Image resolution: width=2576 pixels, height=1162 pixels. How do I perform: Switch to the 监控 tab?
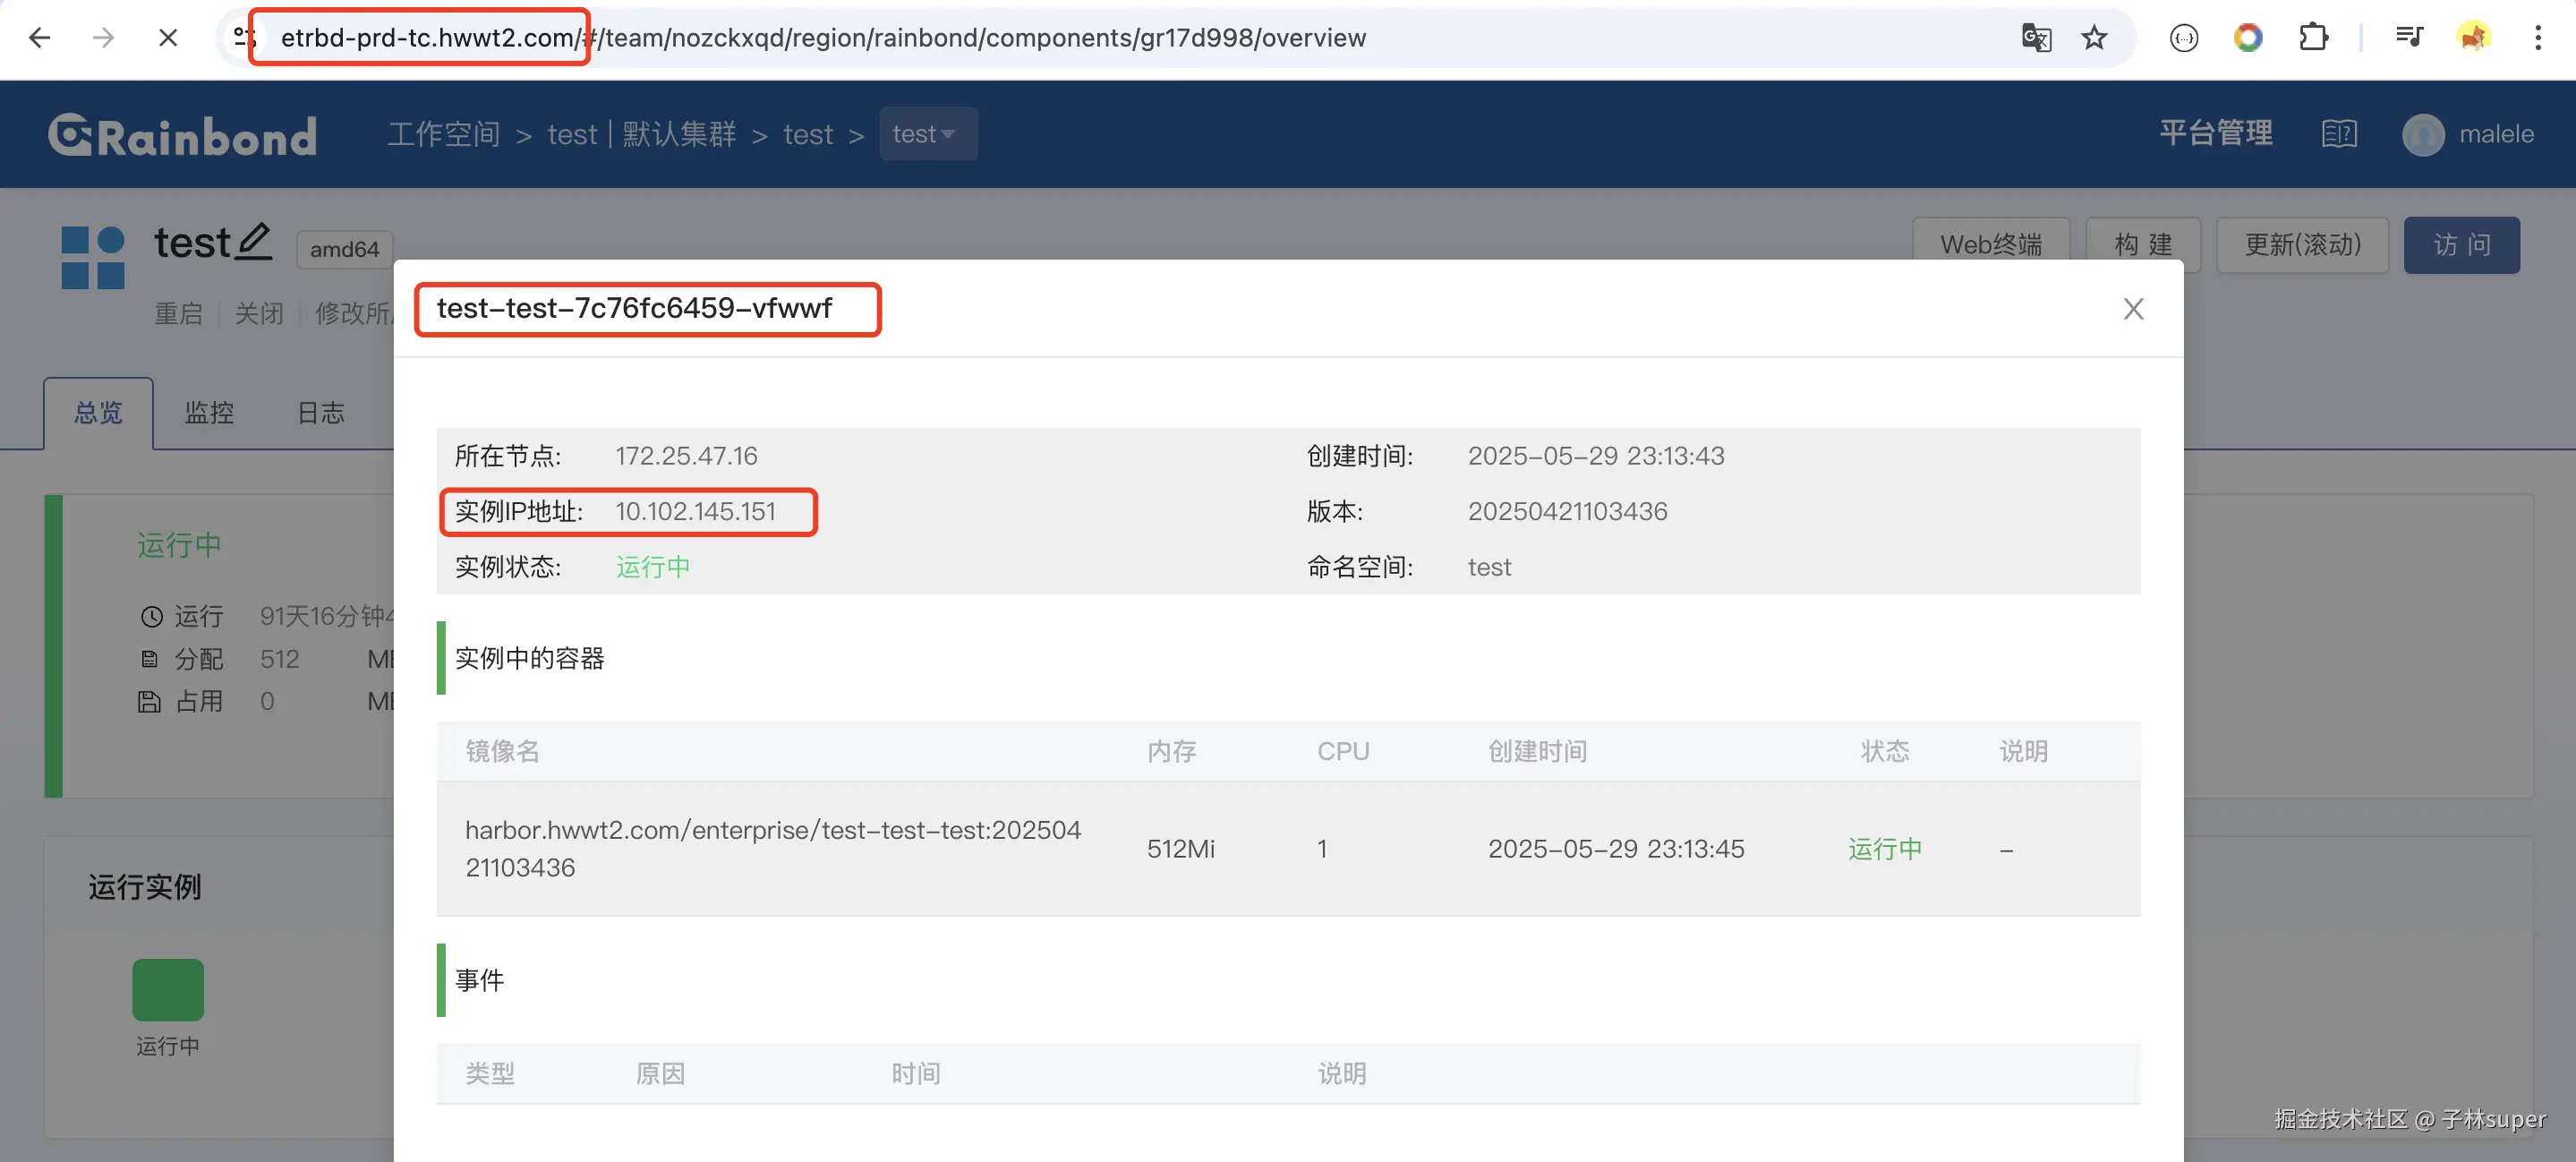(209, 412)
